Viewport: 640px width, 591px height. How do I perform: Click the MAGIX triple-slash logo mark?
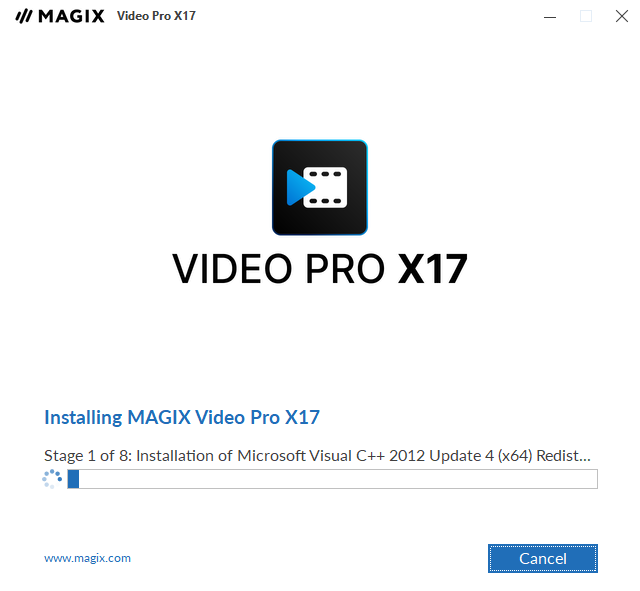click(24, 16)
